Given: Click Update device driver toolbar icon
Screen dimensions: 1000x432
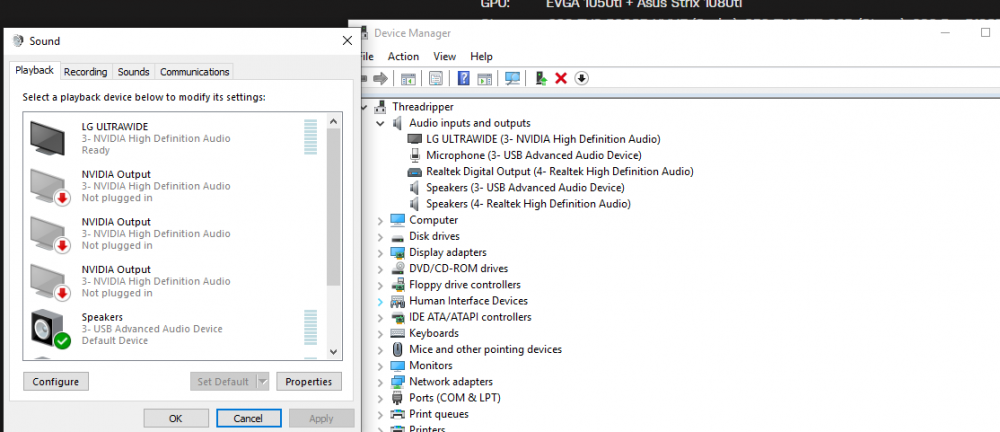Looking at the screenshot, I should coord(541,78).
